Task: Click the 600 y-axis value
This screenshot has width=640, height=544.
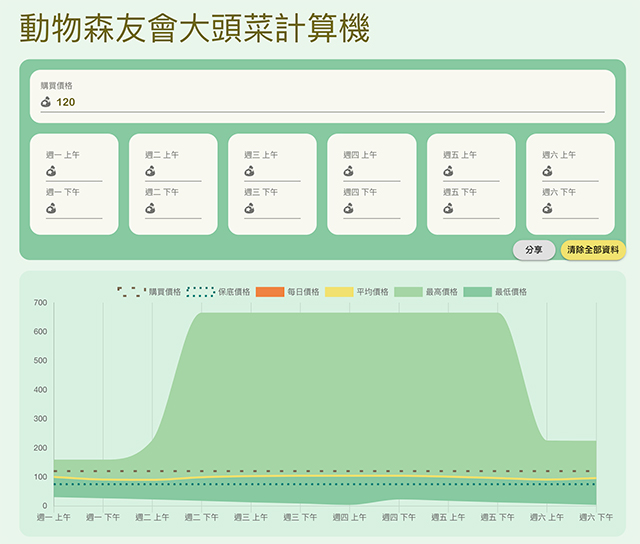Action: pyautogui.click(x=40, y=332)
